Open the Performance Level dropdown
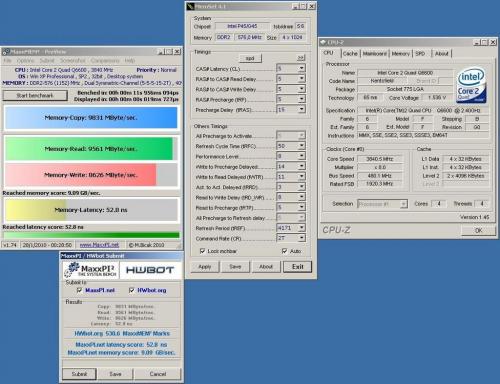 (x=301, y=156)
